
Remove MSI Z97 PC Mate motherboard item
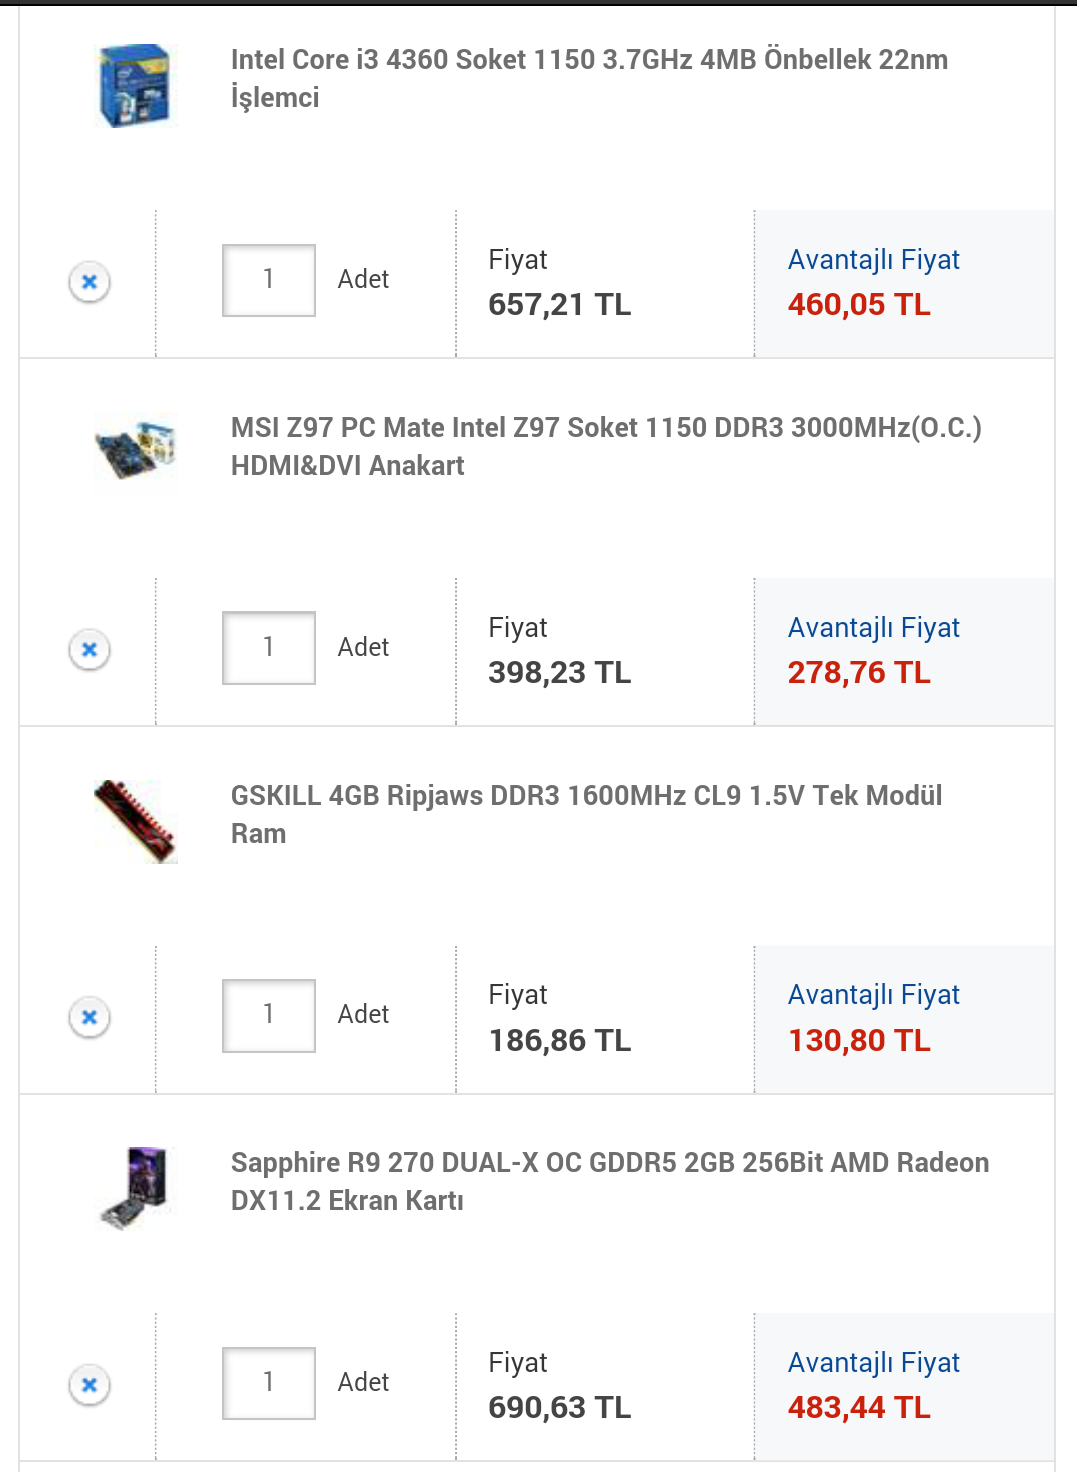89,650
